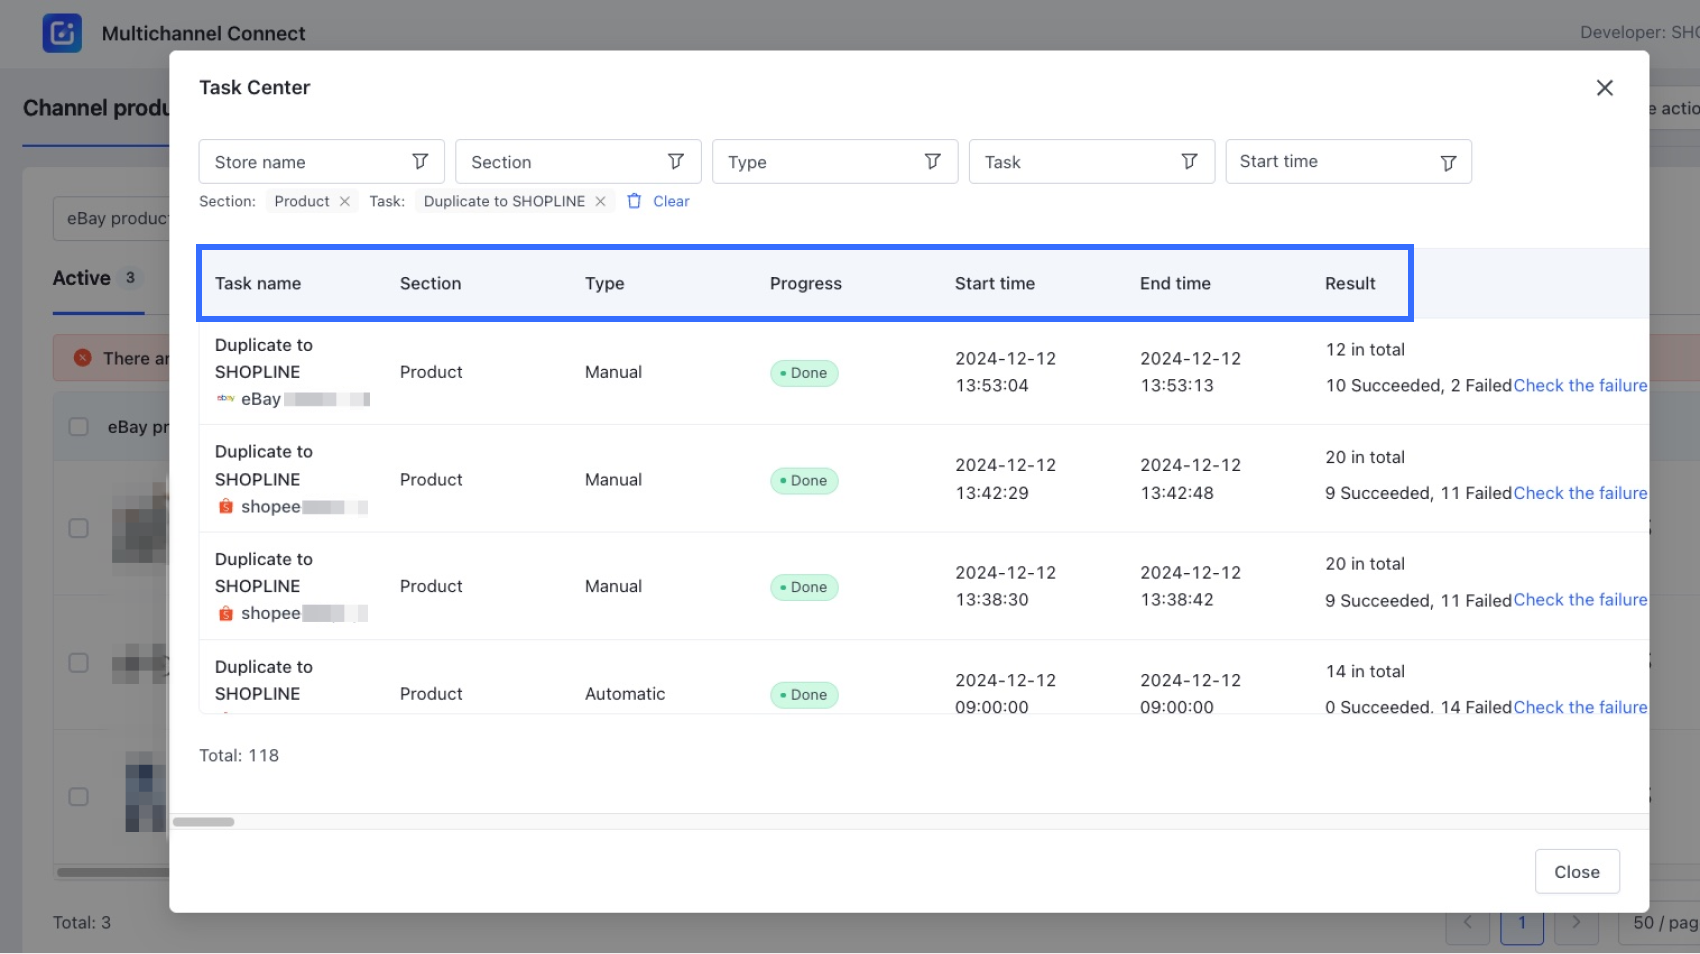1700x954 pixels.
Task: Click the Task filter funnel icon
Action: click(1189, 162)
